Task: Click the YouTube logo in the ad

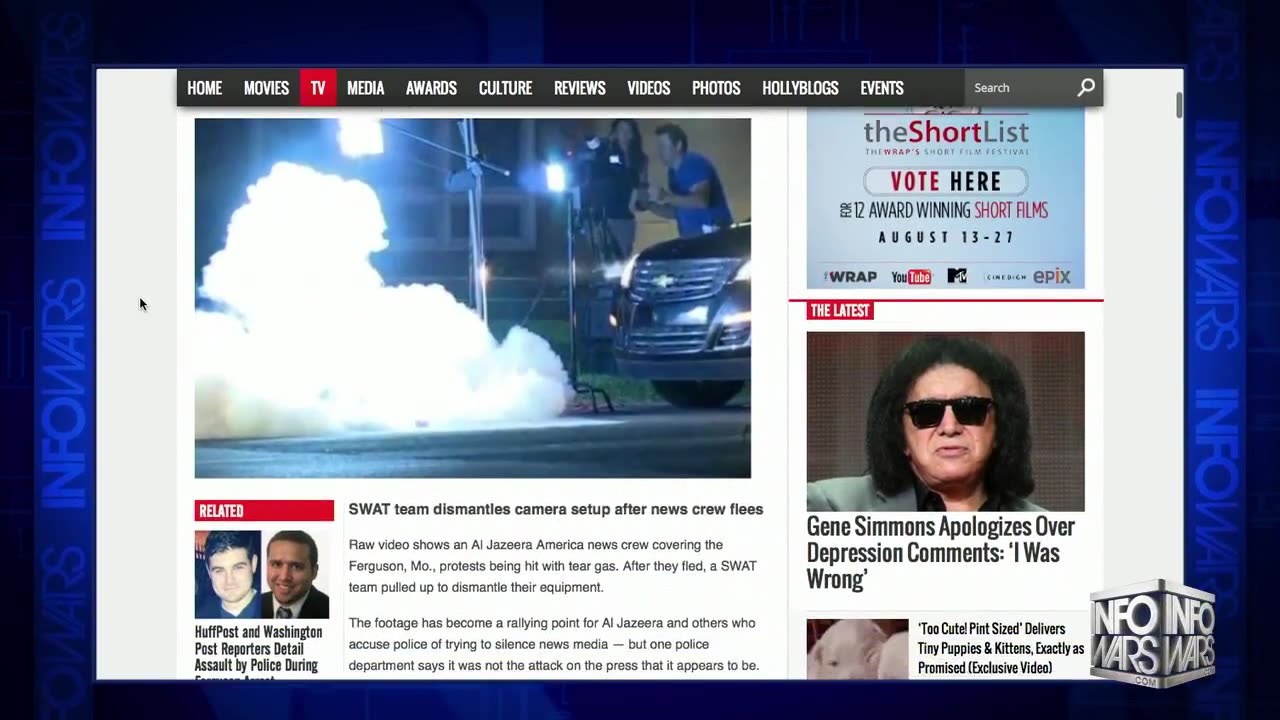Action: click(911, 277)
